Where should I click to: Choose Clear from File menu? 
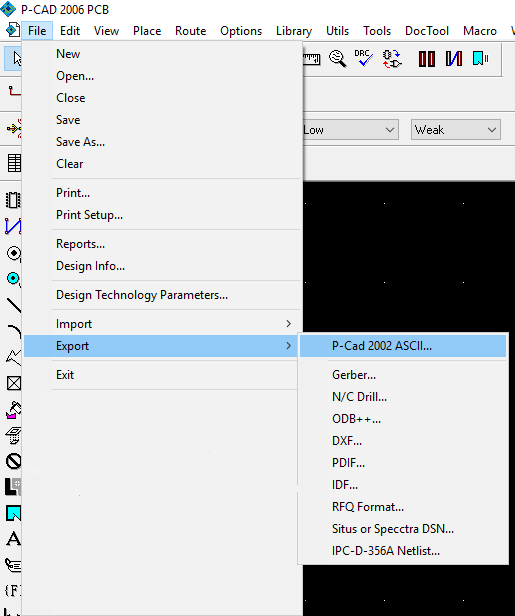[162, 164]
